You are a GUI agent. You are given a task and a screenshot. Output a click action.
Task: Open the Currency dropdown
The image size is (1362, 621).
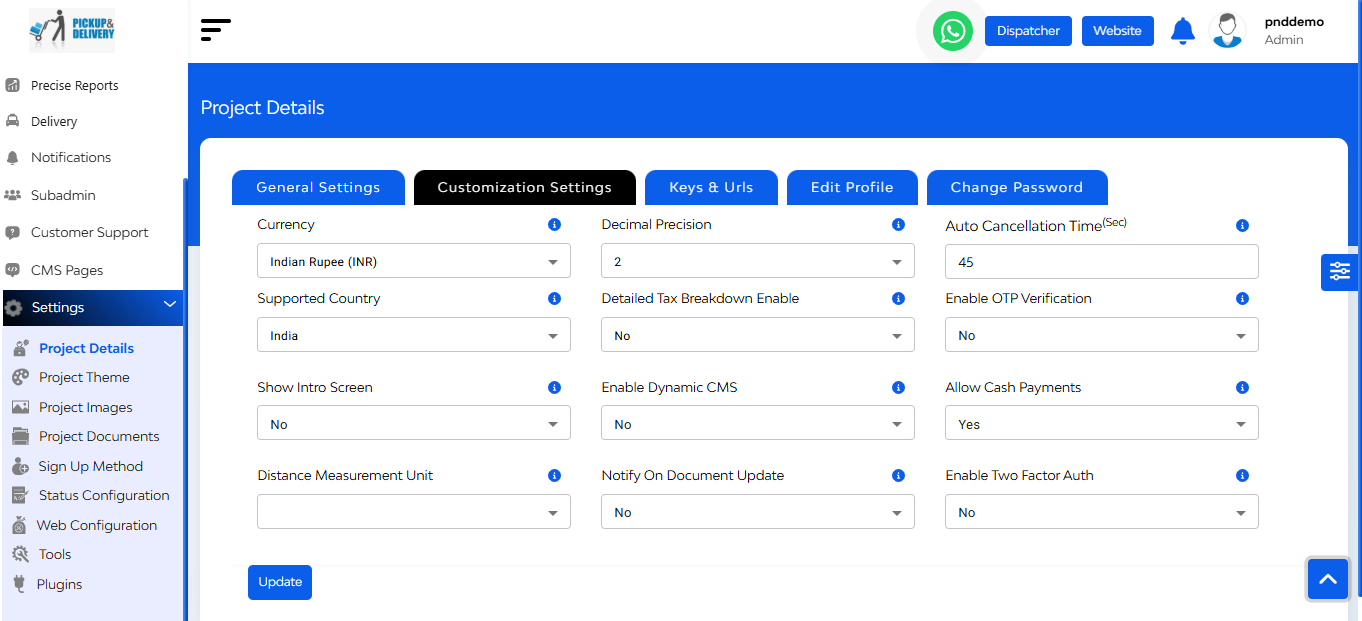click(x=414, y=261)
